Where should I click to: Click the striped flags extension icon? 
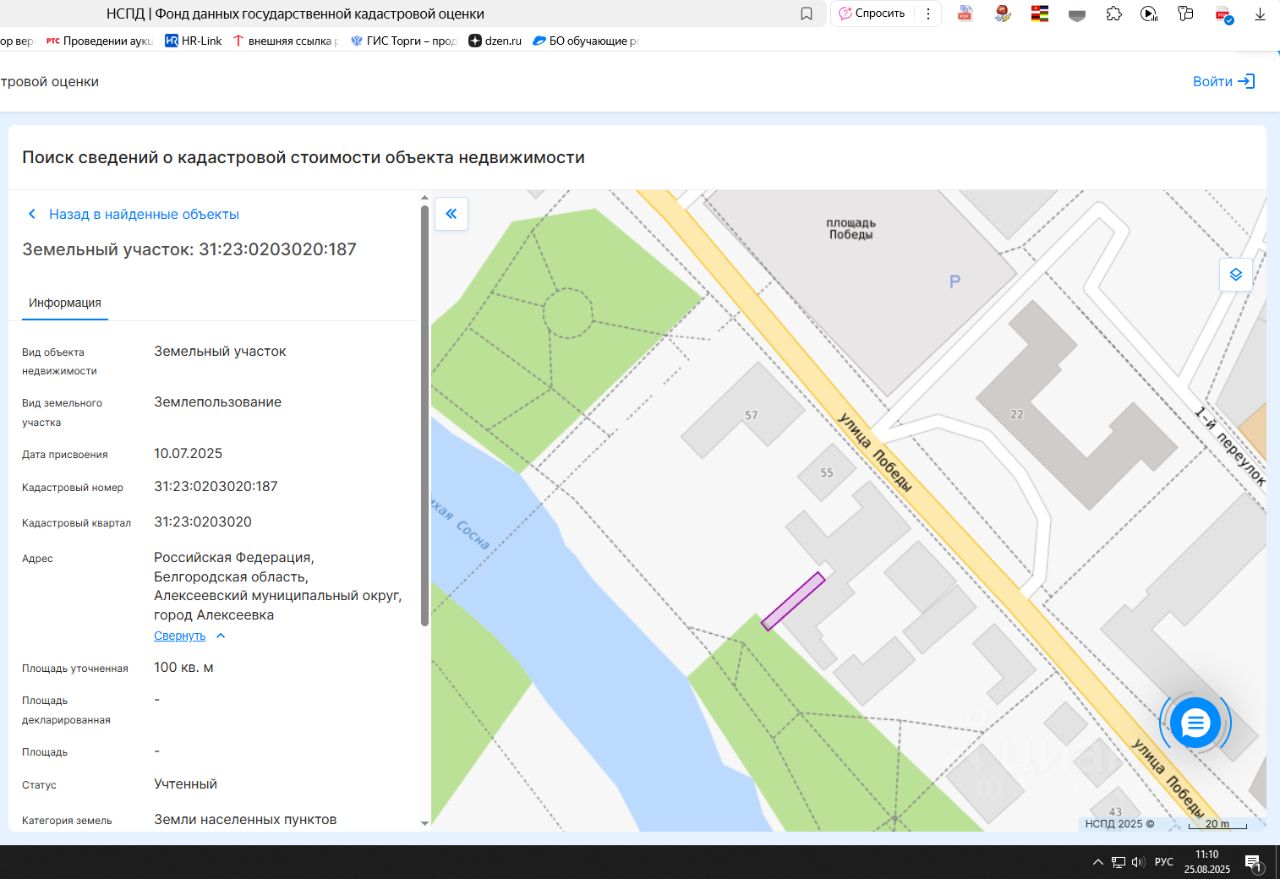tap(1040, 14)
